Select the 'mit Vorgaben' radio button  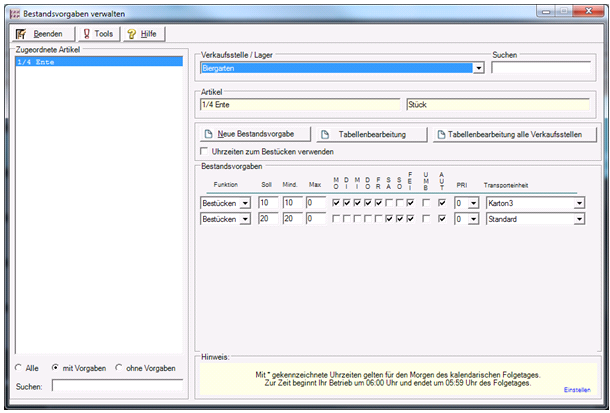pos(55,368)
